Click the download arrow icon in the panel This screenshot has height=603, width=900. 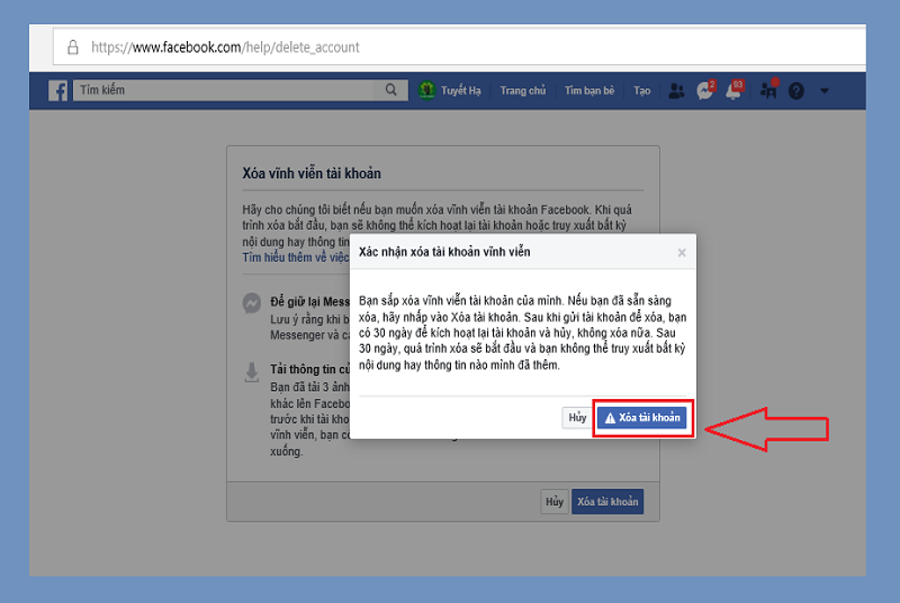[x=253, y=372]
